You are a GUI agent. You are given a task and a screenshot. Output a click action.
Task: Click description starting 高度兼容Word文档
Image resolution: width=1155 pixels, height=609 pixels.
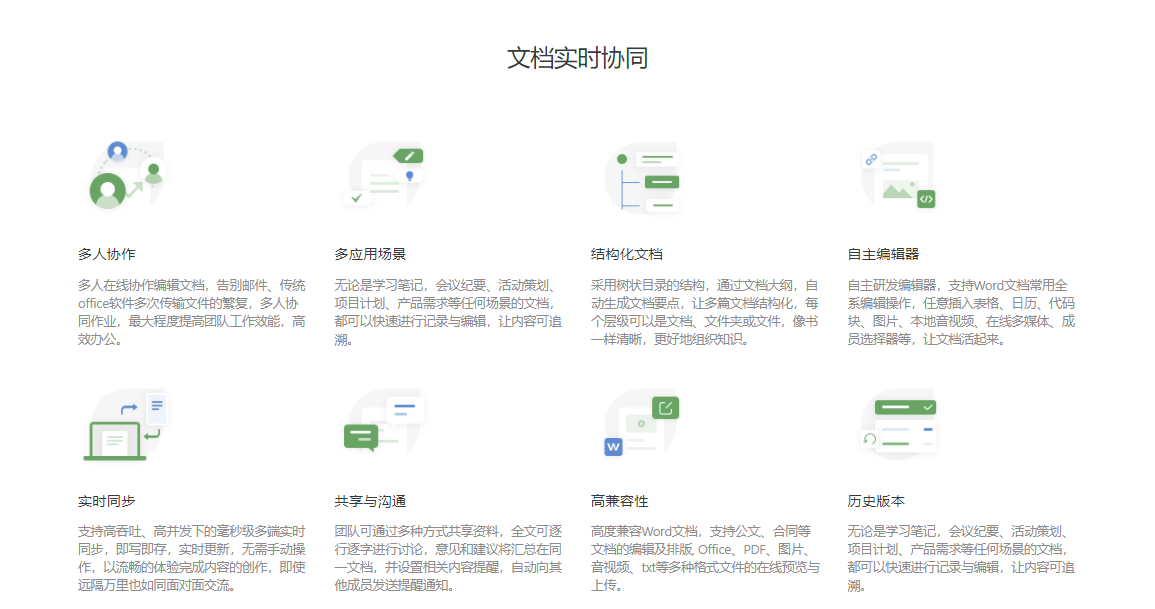705,558
